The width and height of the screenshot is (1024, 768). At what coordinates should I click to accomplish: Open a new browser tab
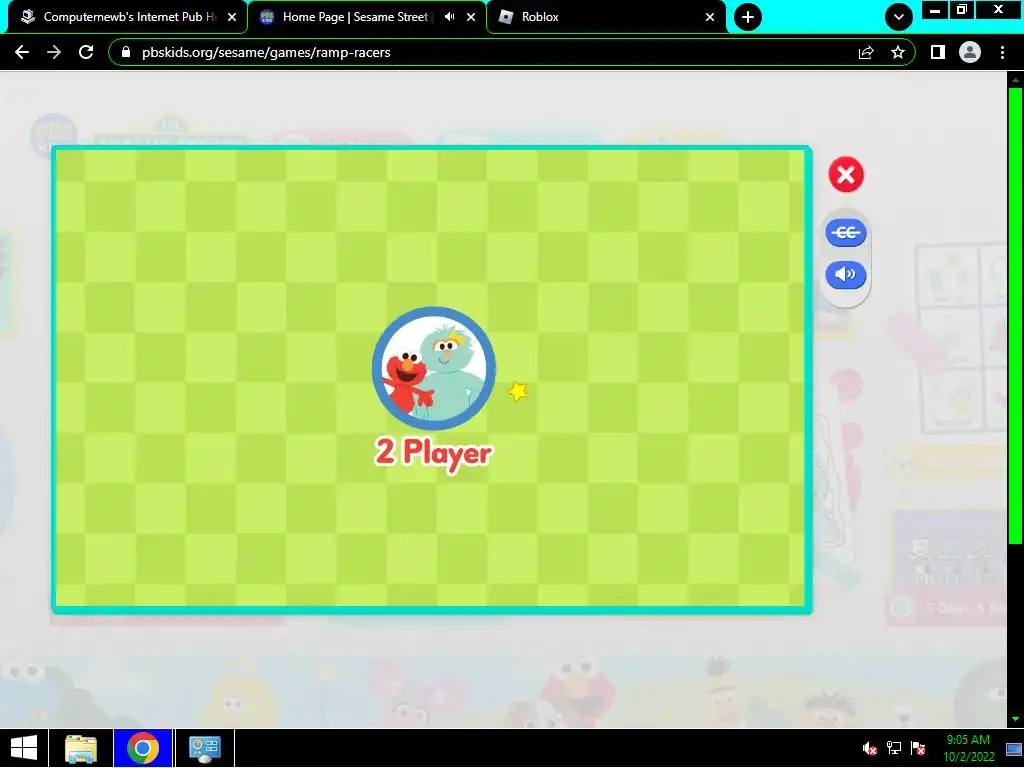[748, 17]
